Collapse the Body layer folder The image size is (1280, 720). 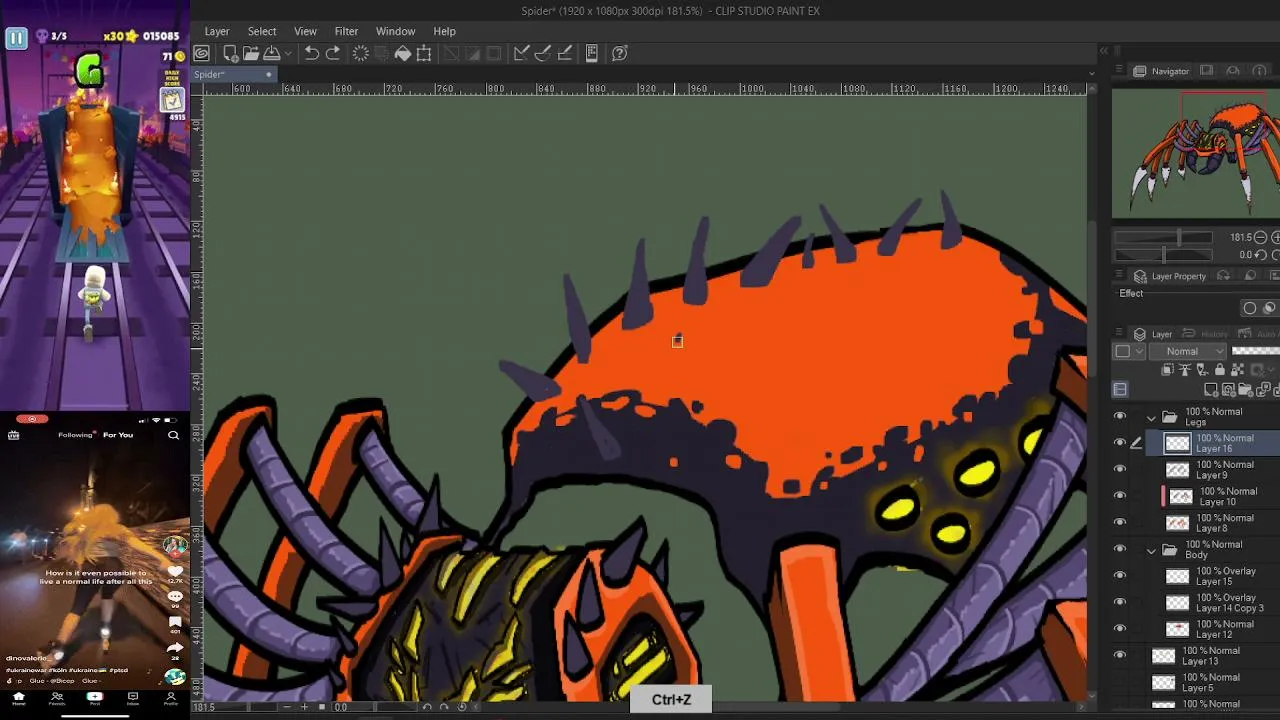tap(1151, 550)
